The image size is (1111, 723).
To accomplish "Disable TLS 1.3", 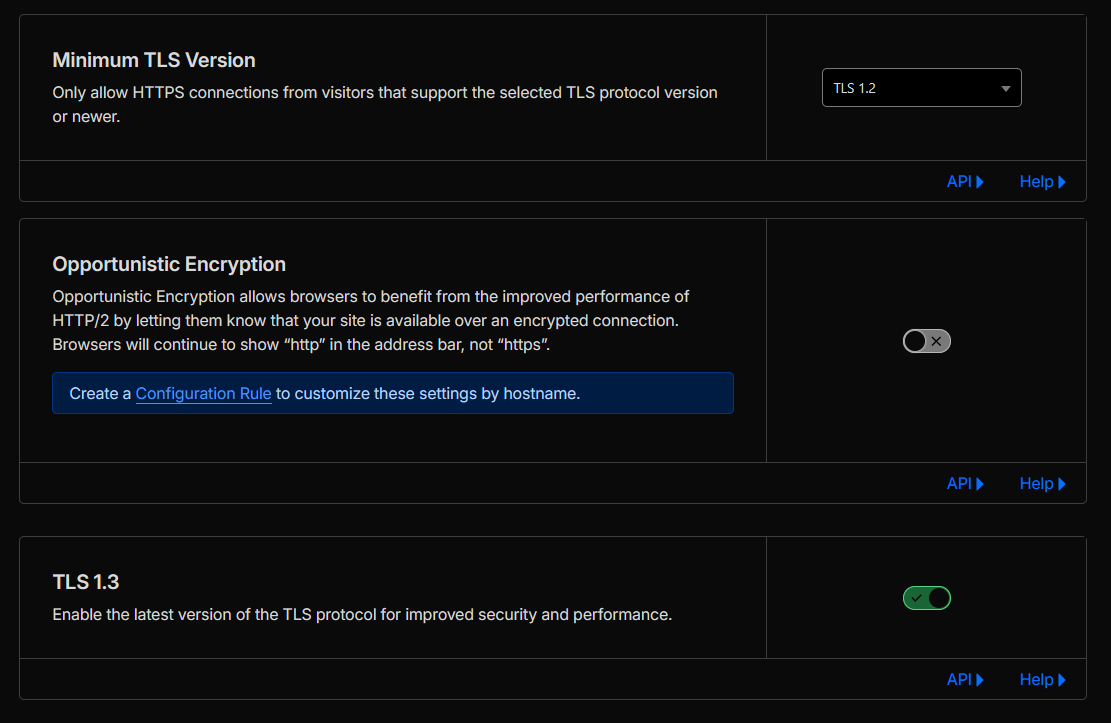I will pos(927,597).
